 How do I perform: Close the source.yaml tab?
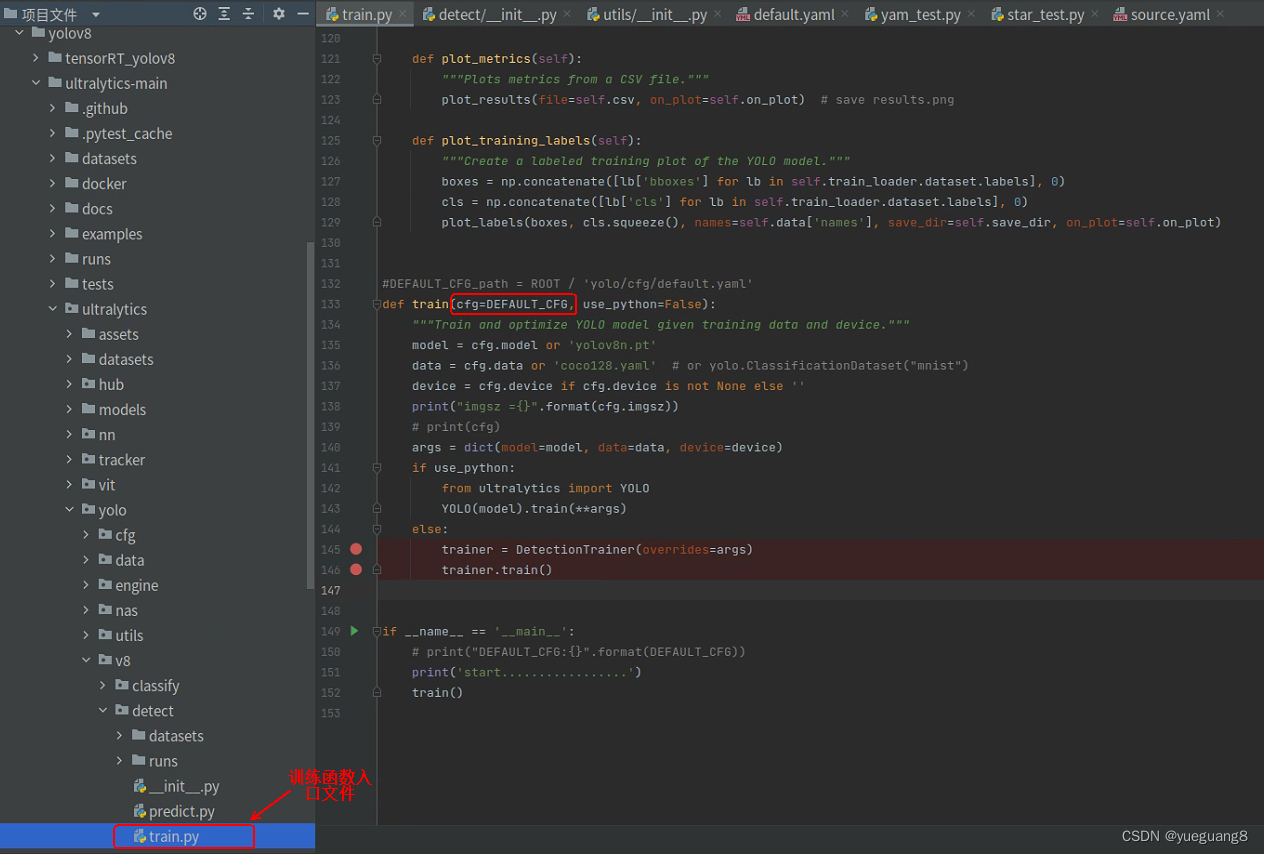click(x=1221, y=15)
